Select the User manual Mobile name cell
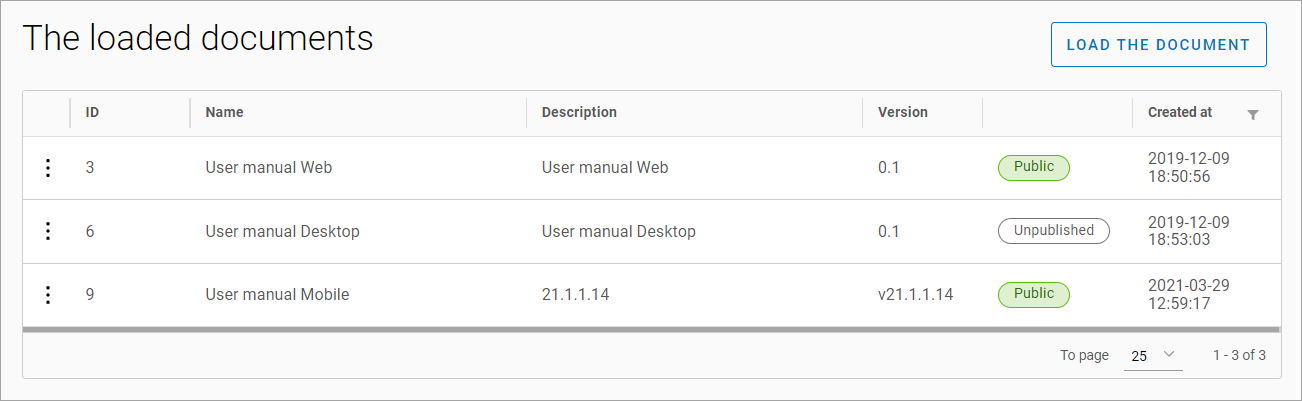The height and width of the screenshot is (401, 1302). 277,295
